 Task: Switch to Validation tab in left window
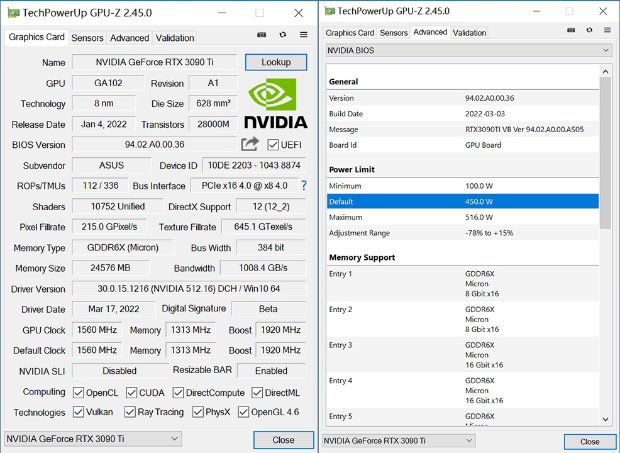click(x=175, y=38)
